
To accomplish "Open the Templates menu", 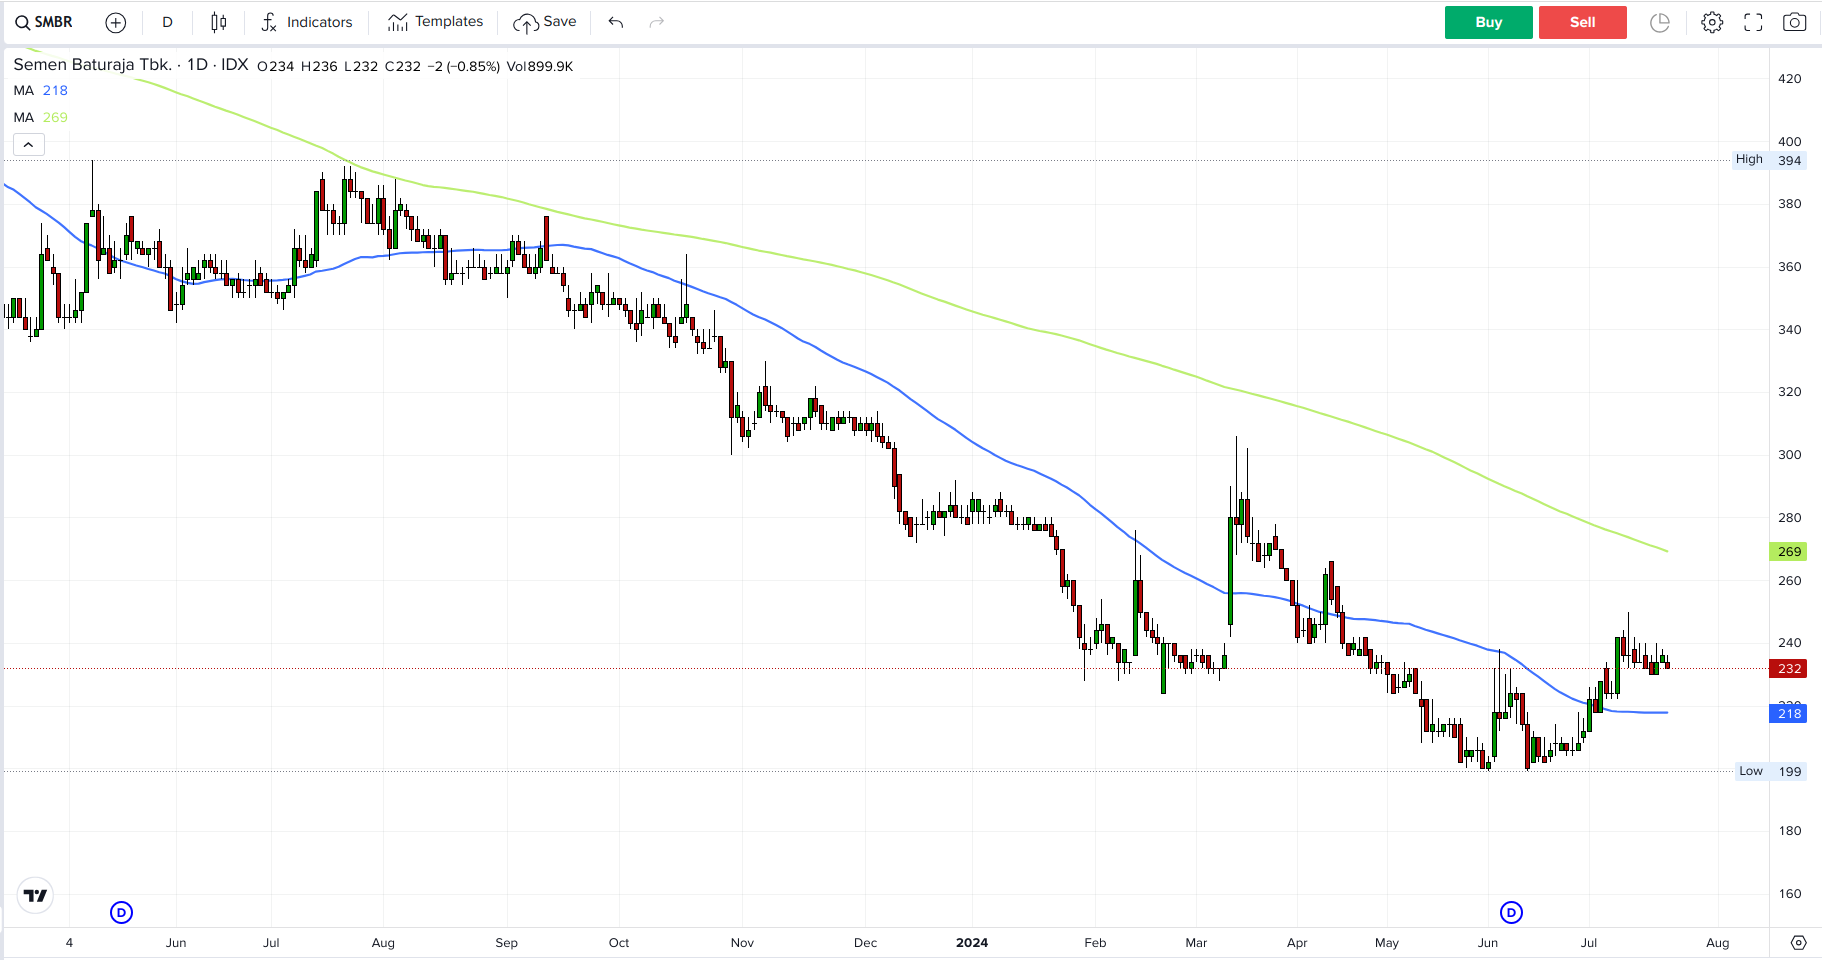I will [x=435, y=22].
